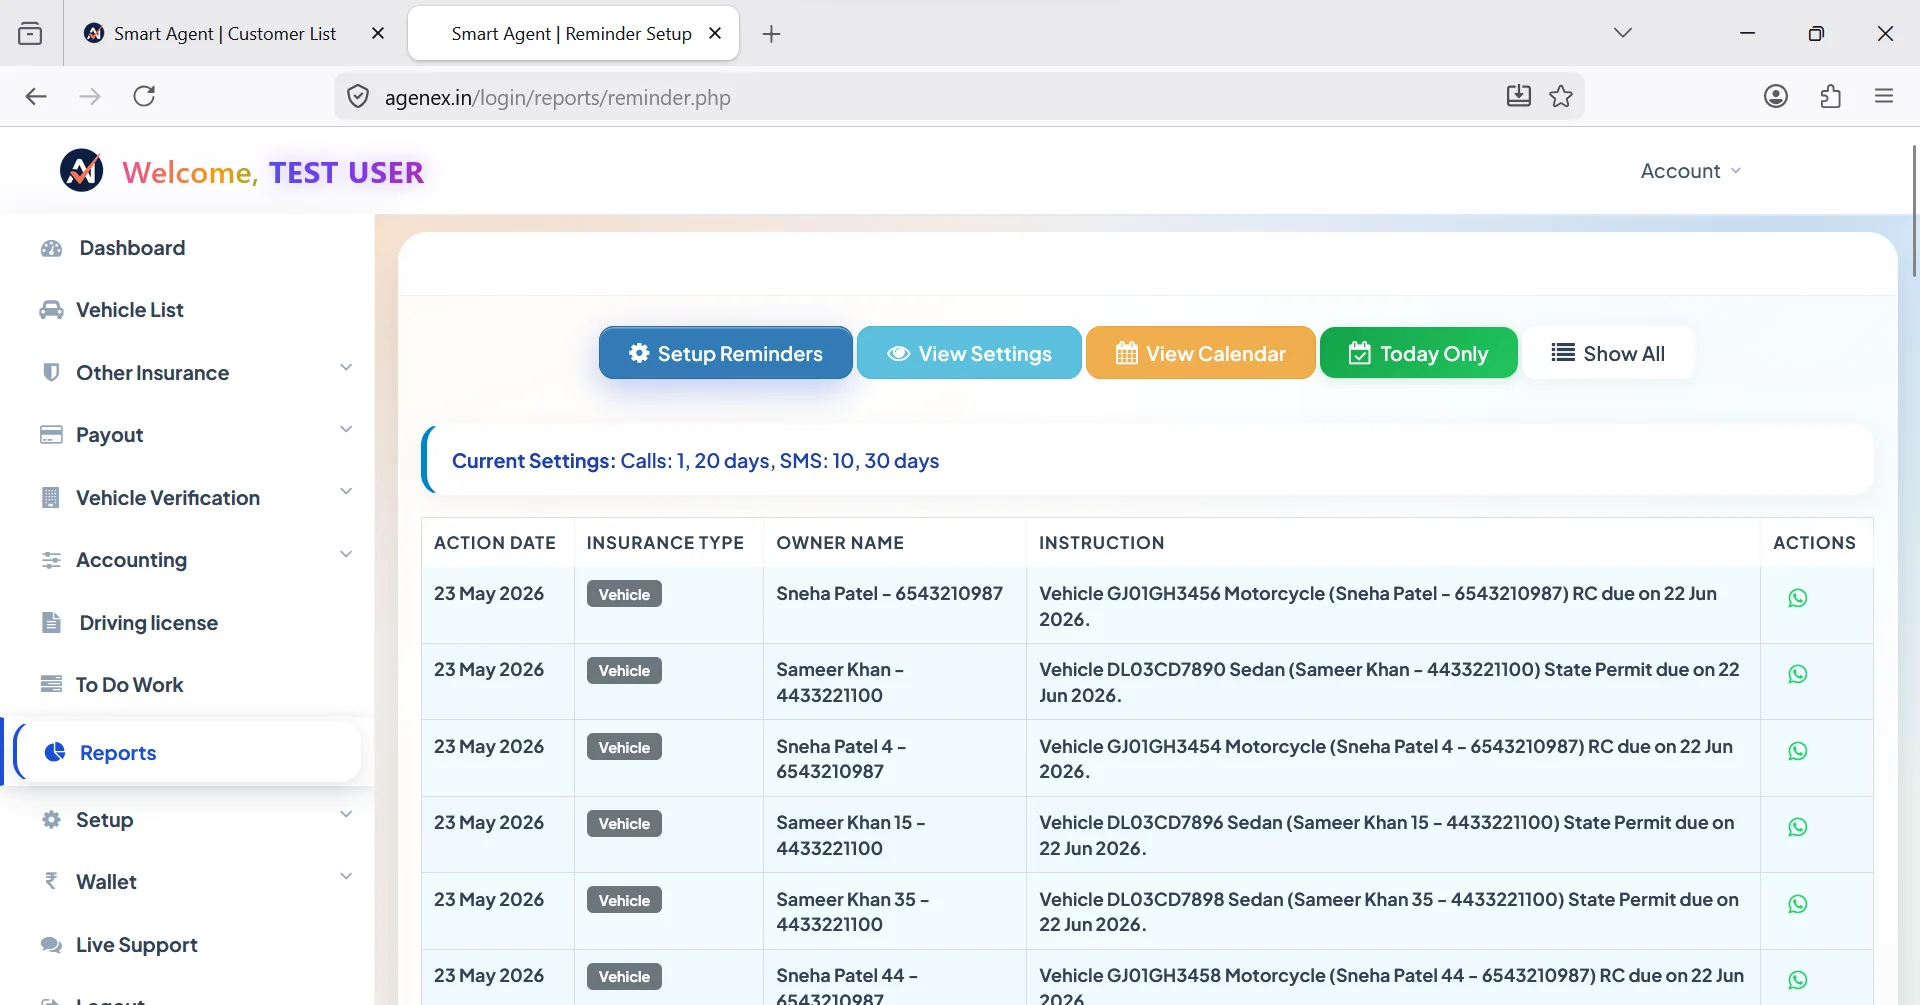Image resolution: width=1920 pixels, height=1005 pixels.
Task: Click the Setup Reminders button
Action: pyautogui.click(x=726, y=353)
